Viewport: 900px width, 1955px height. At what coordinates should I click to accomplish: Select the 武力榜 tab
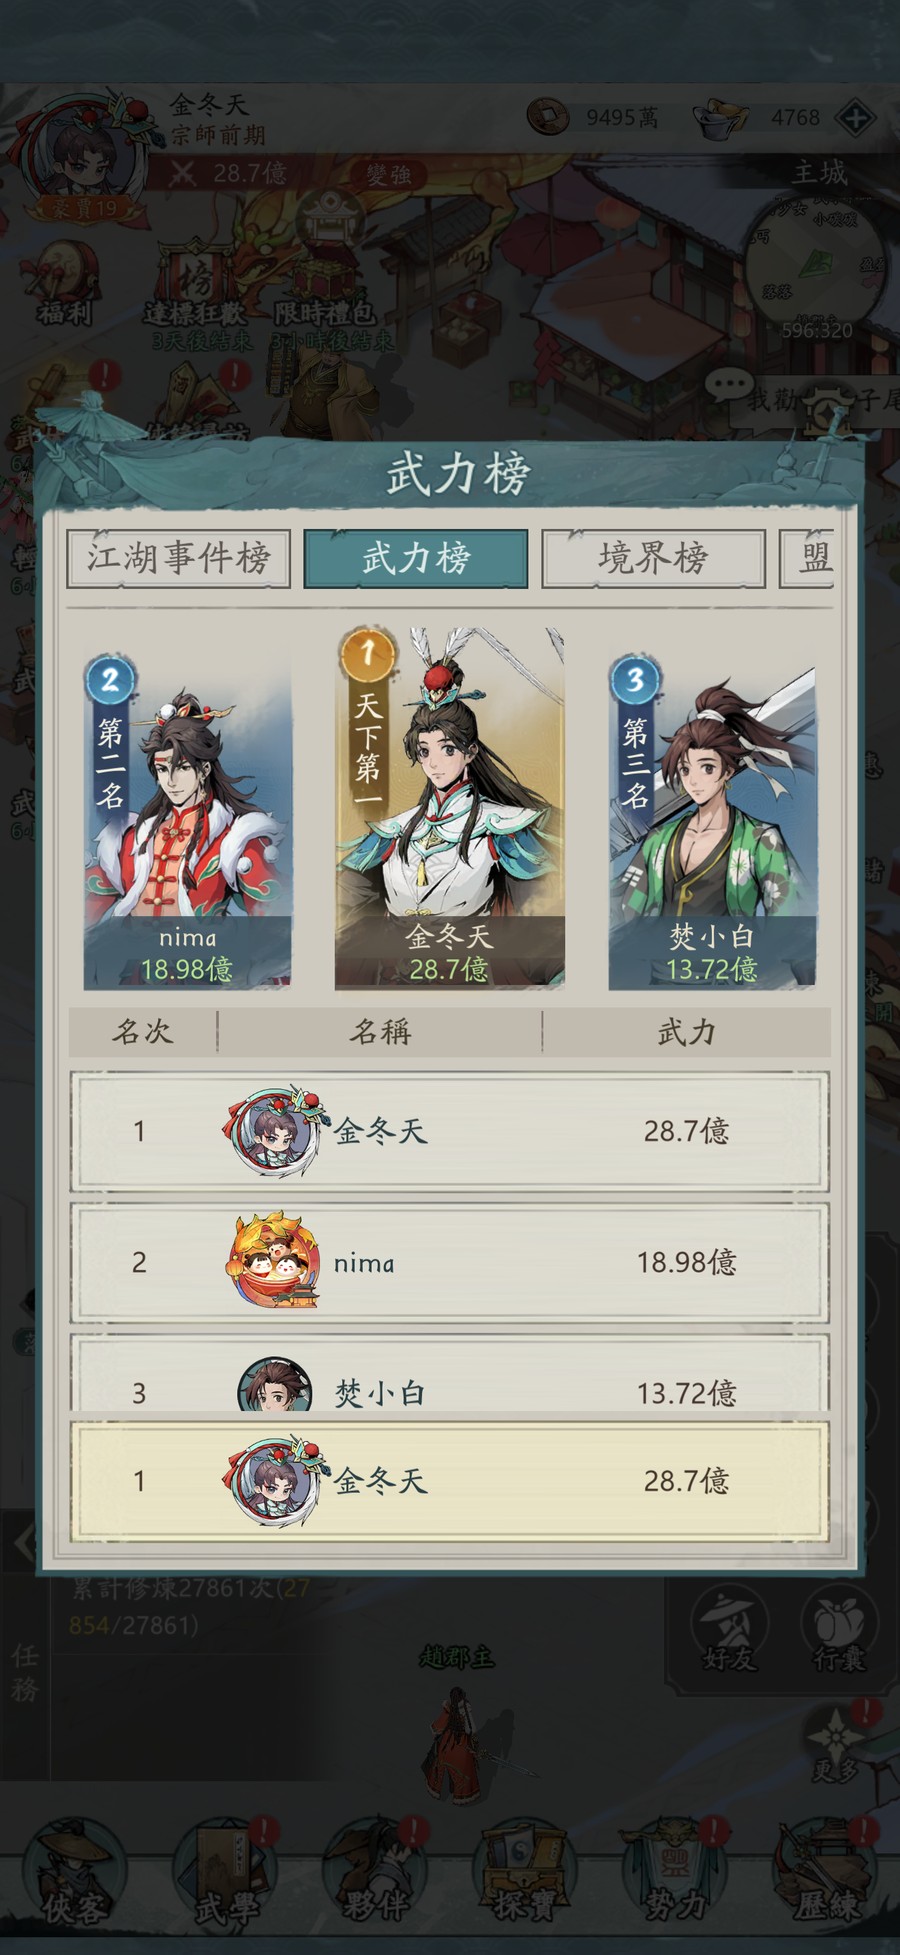(416, 558)
